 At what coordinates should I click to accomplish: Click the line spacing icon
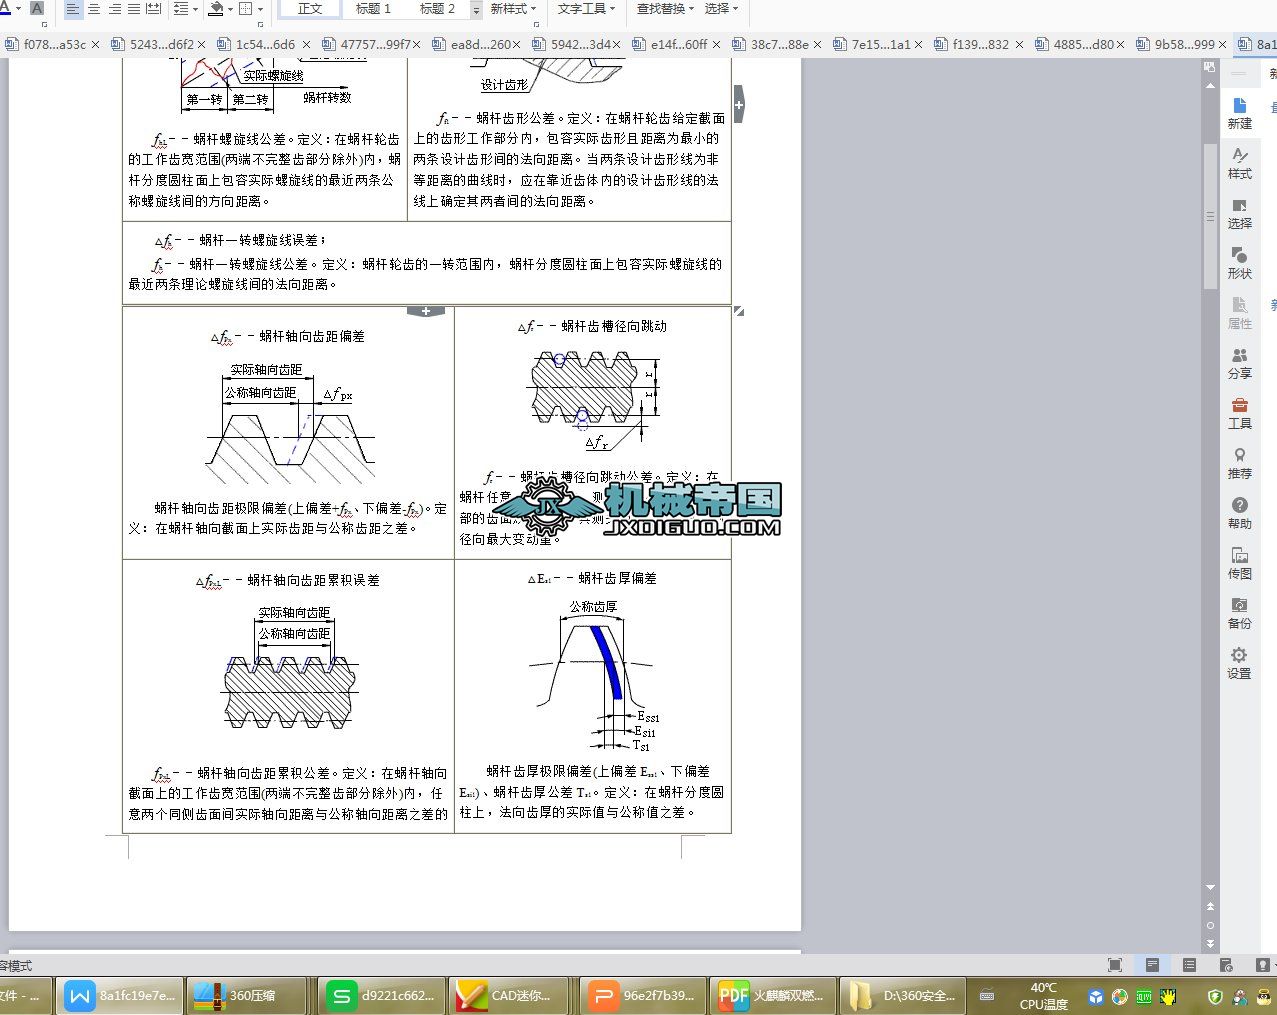click(x=180, y=9)
